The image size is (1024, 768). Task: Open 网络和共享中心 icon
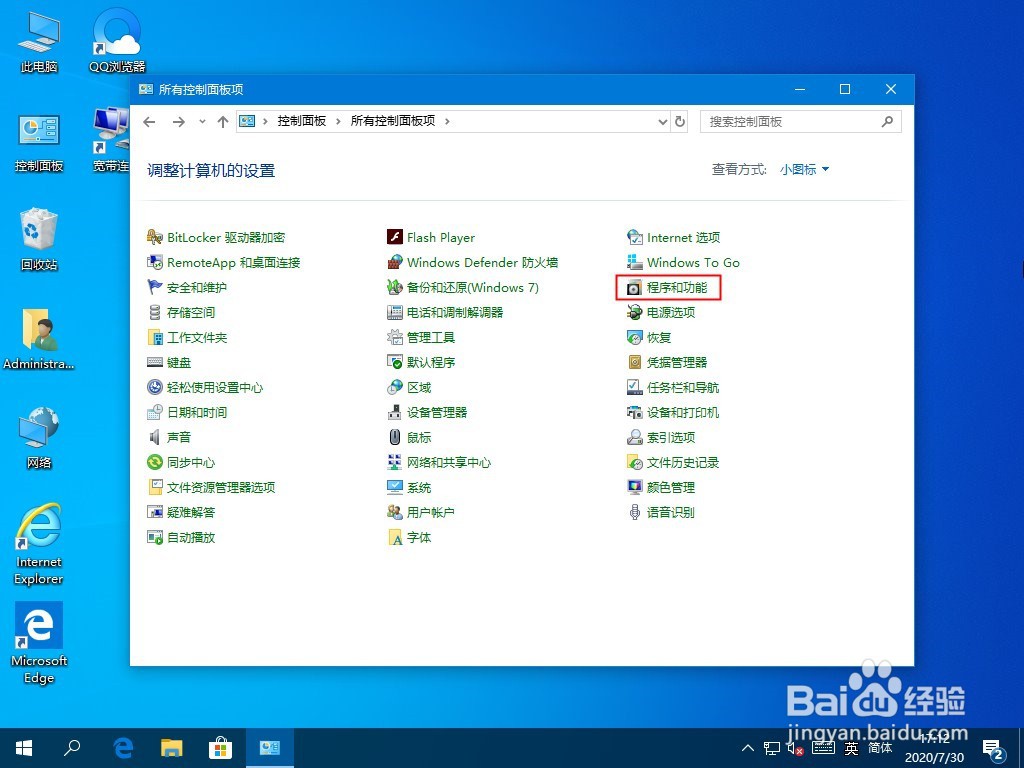pos(394,462)
